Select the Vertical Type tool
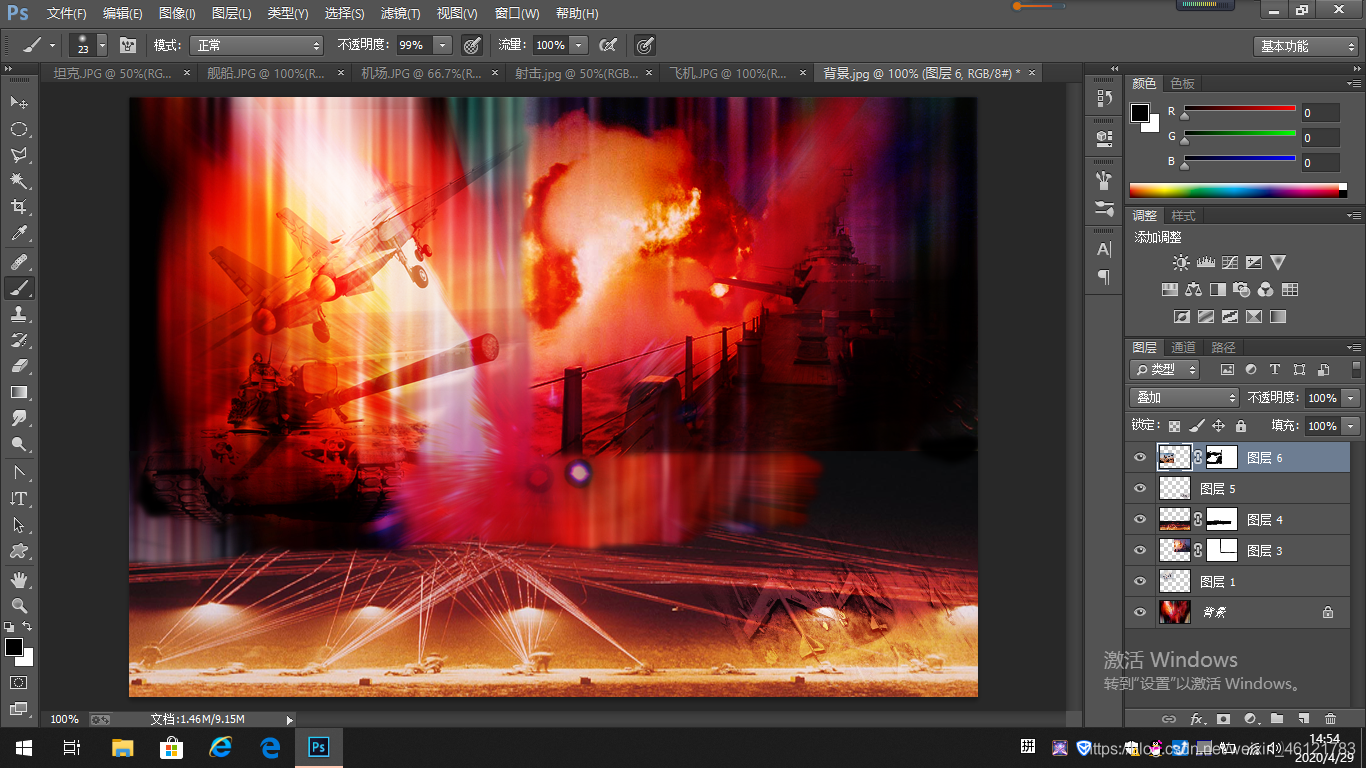The width and height of the screenshot is (1366, 768). (19, 498)
